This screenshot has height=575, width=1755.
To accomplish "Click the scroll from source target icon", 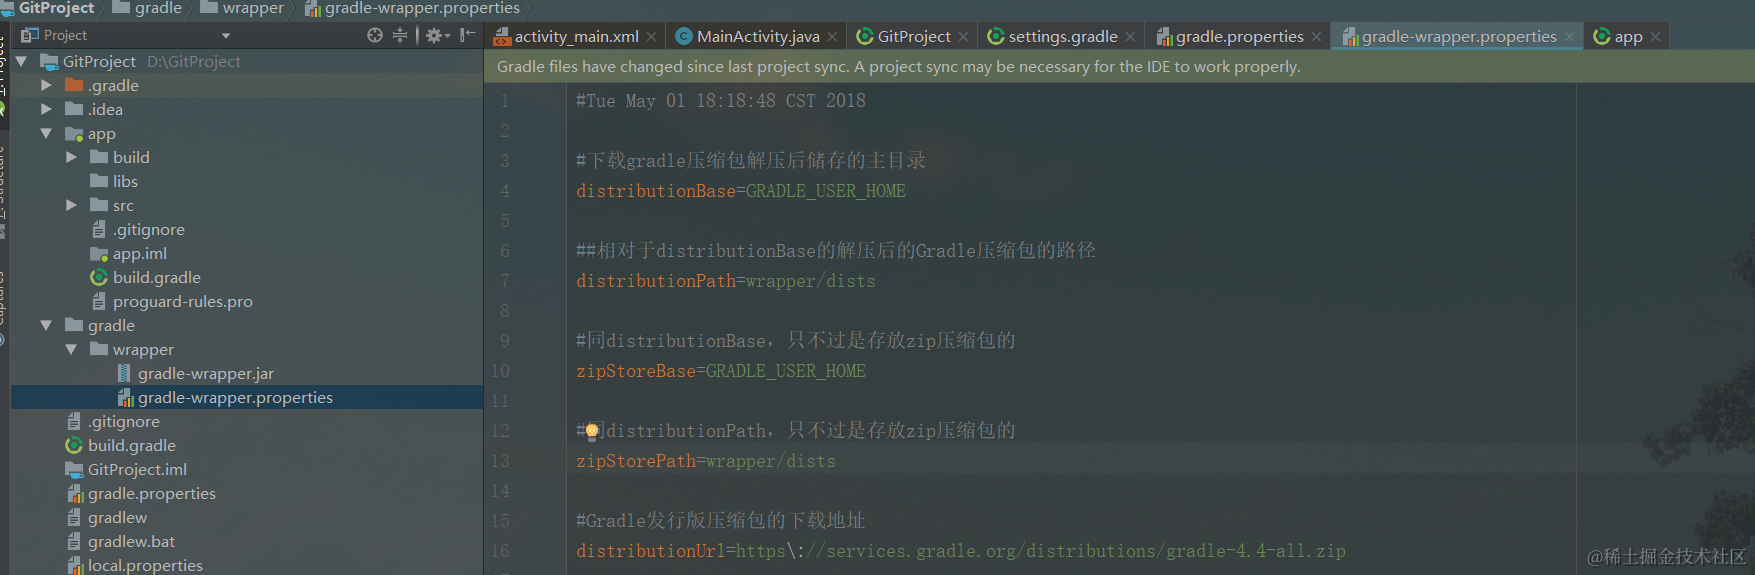I will pyautogui.click(x=375, y=35).
